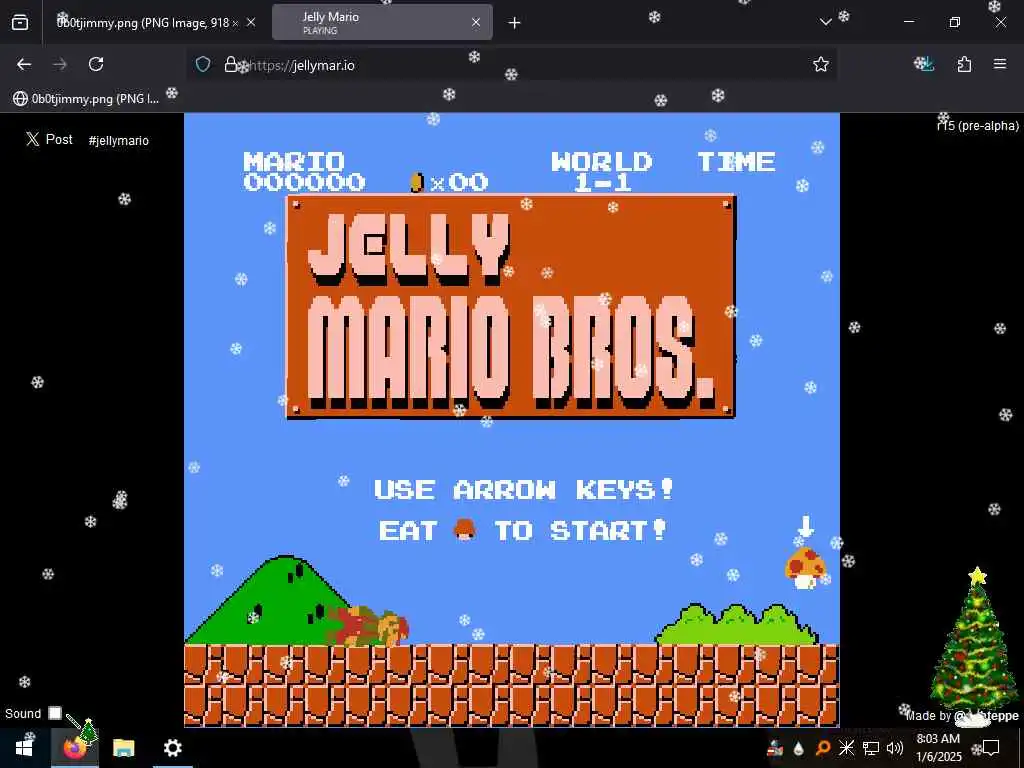
Task: Open the Firefox downloads panel
Action: (925, 64)
